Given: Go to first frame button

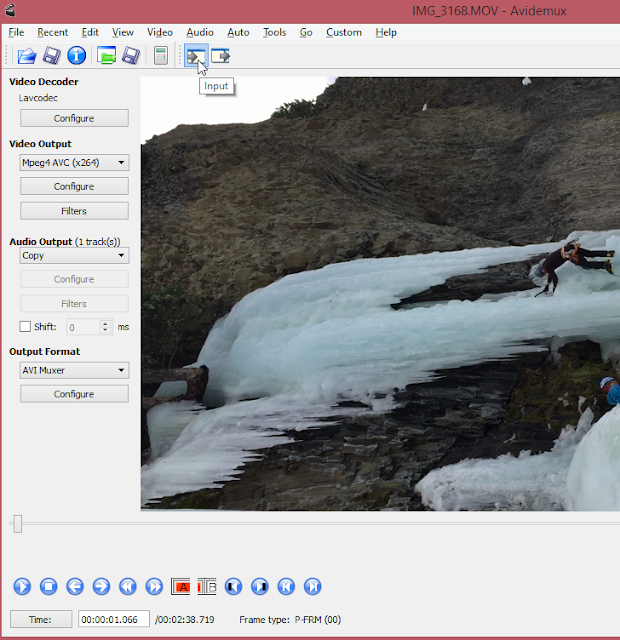Looking at the screenshot, I should click(286, 587).
